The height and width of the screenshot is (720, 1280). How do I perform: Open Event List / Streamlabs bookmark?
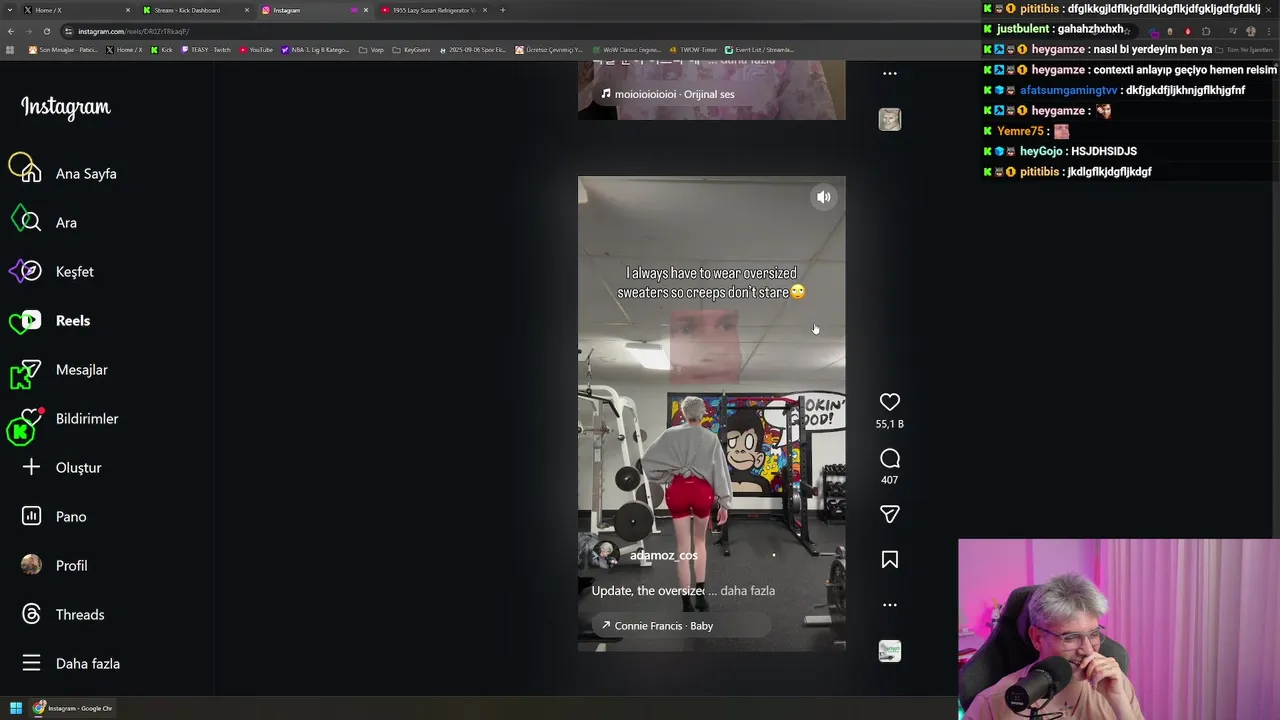(x=760, y=49)
